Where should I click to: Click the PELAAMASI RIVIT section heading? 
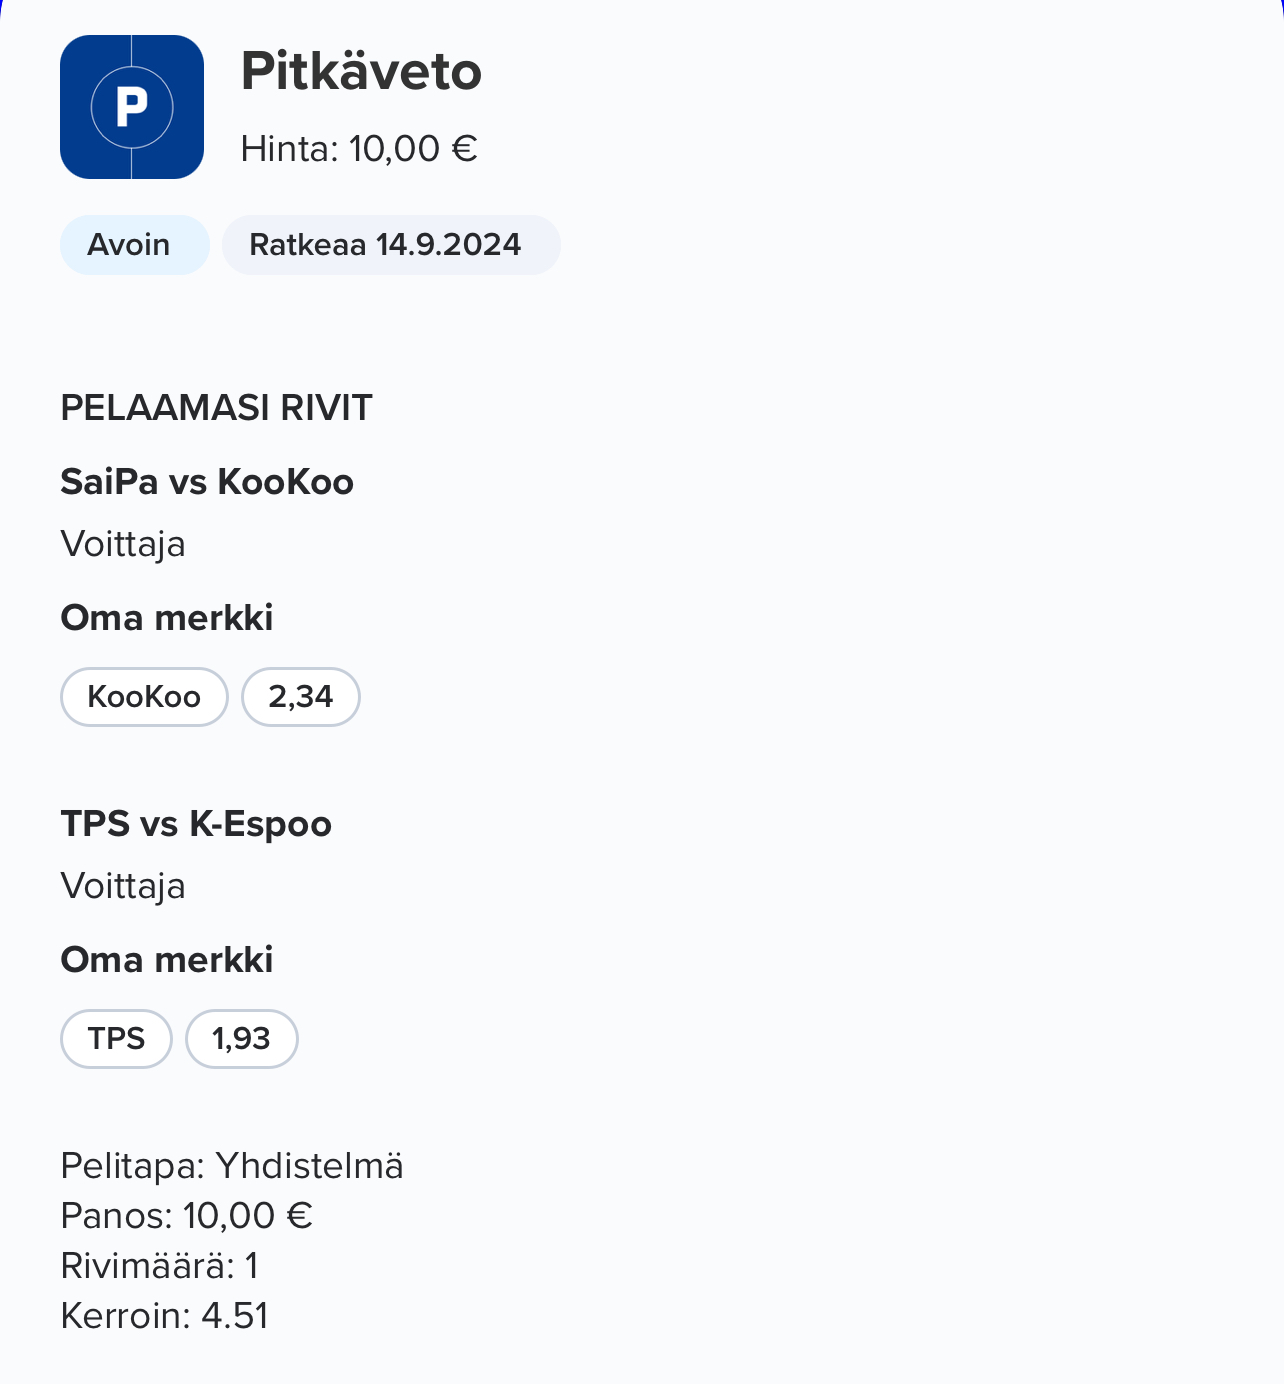(x=216, y=408)
